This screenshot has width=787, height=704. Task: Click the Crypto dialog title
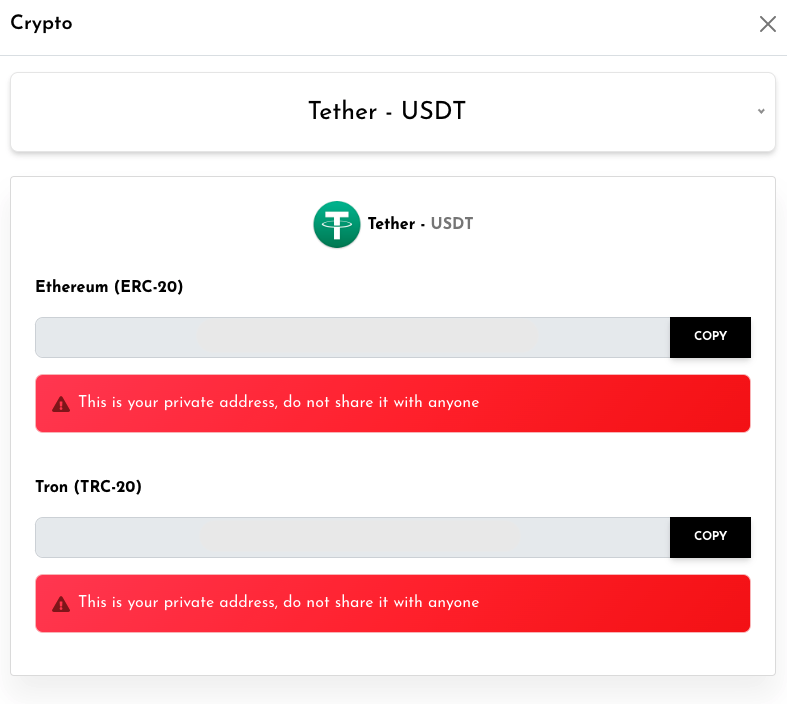point(41,24)
